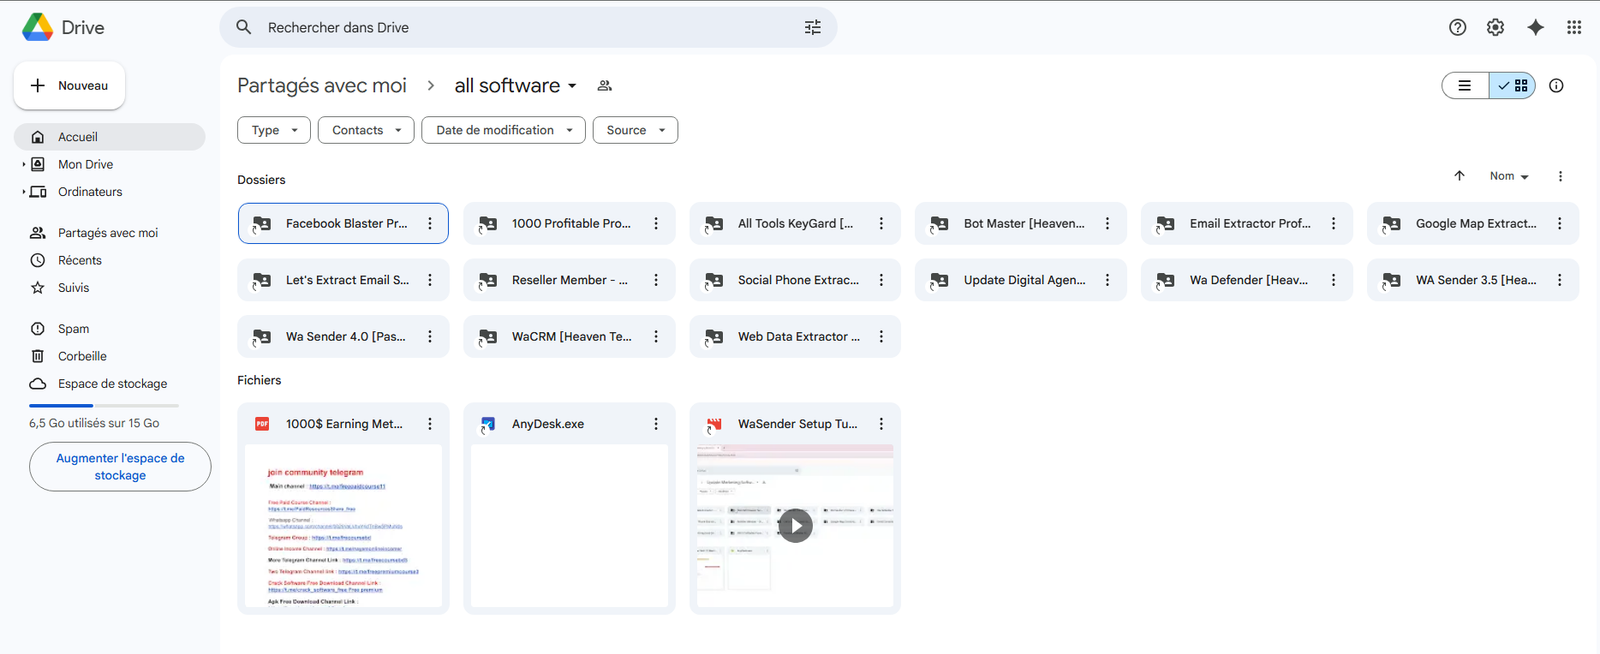Open more actions for Google Map Extract folder
This screenshot has height=654, width=1600.
[x=1559, y=224]
